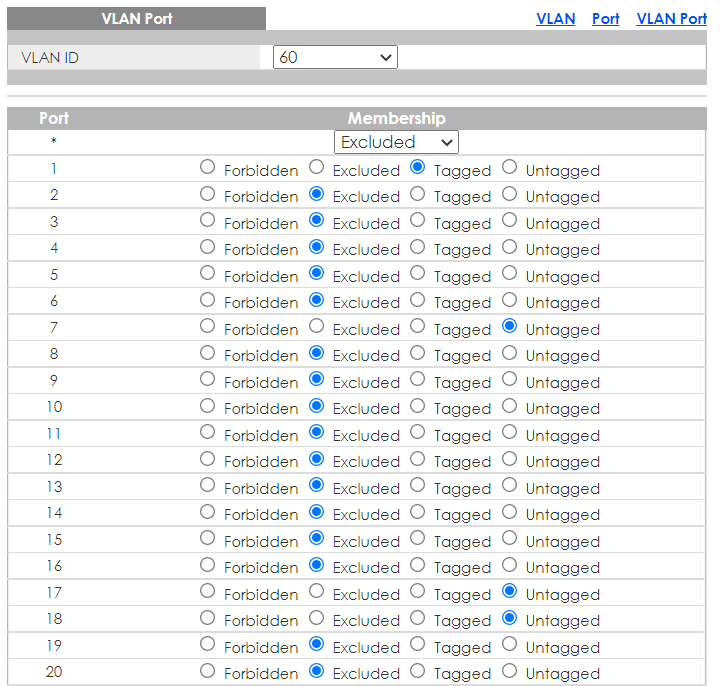The height and width of the screenshot is (686, 720).
Task: Choose Excluded radio for port 8
Action: [316, 353]
